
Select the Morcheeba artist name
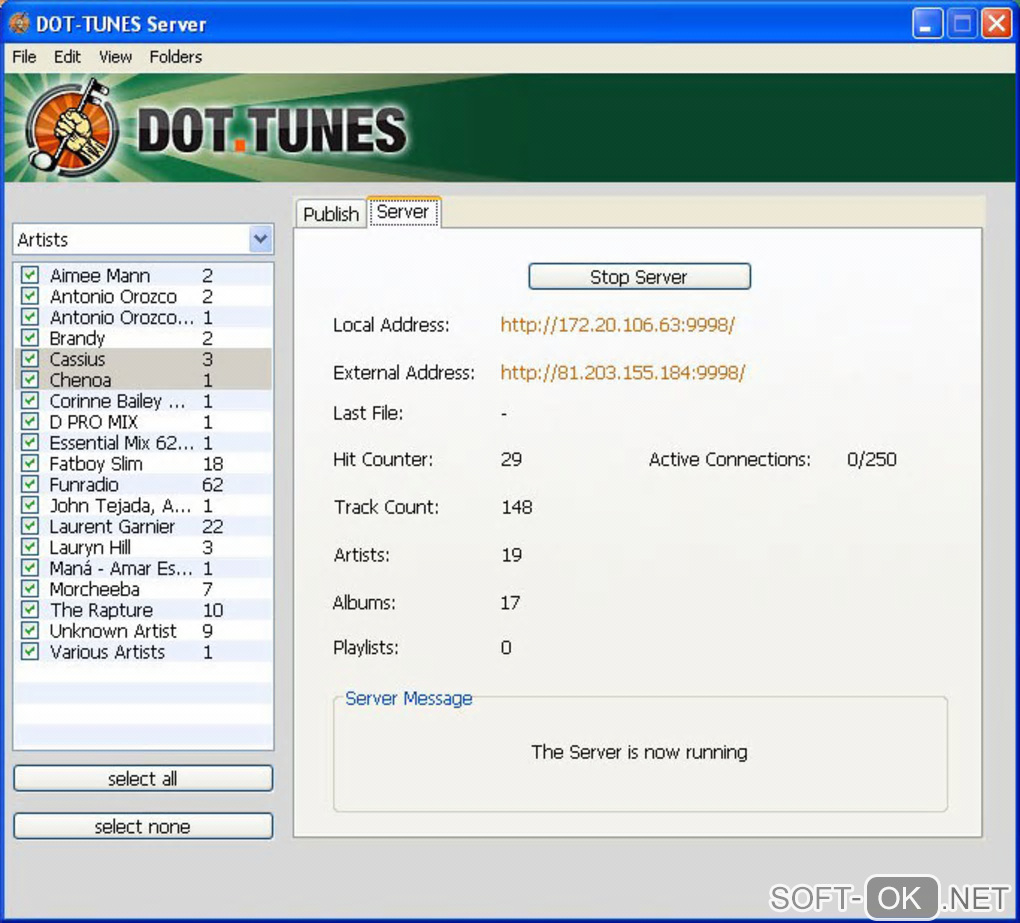coord(94,589)
